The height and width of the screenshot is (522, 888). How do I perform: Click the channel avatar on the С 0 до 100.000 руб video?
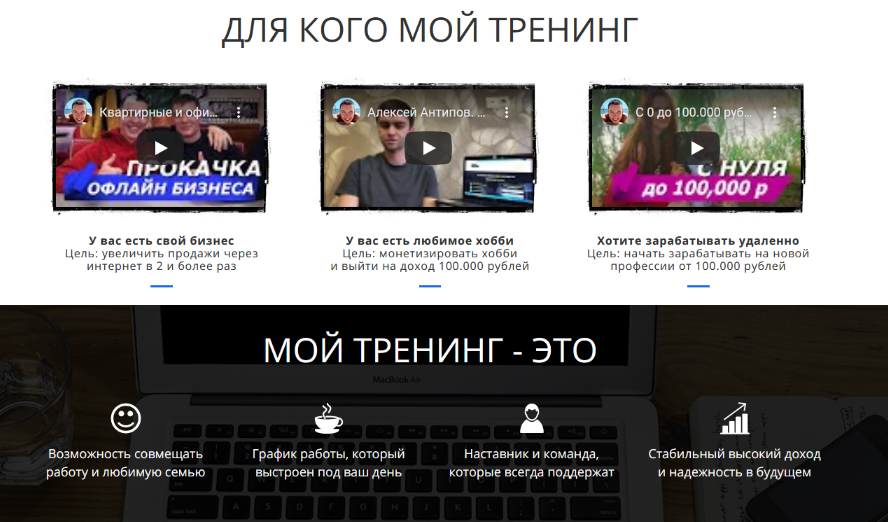[x=614, y=112]
